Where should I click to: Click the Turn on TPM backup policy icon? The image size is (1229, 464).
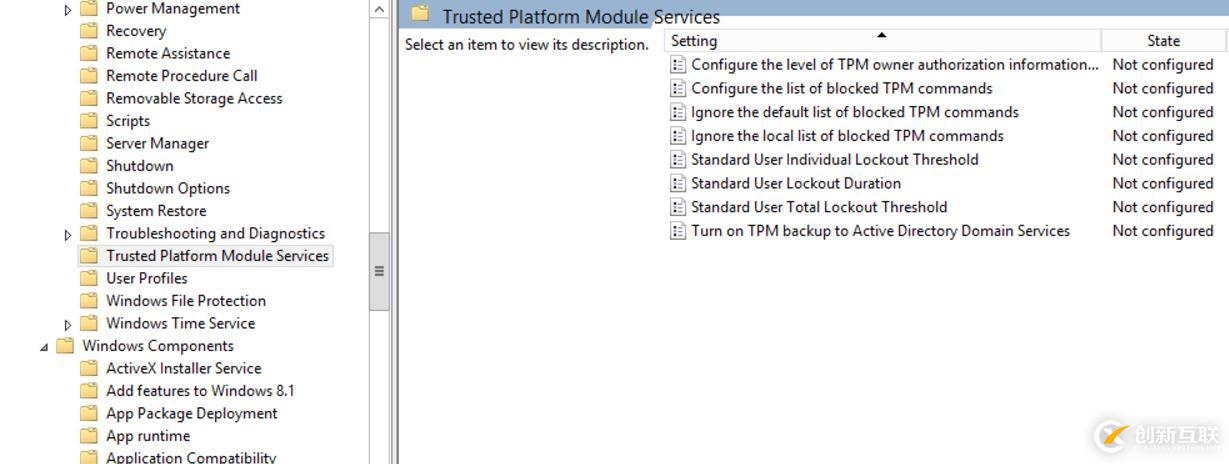678,231
